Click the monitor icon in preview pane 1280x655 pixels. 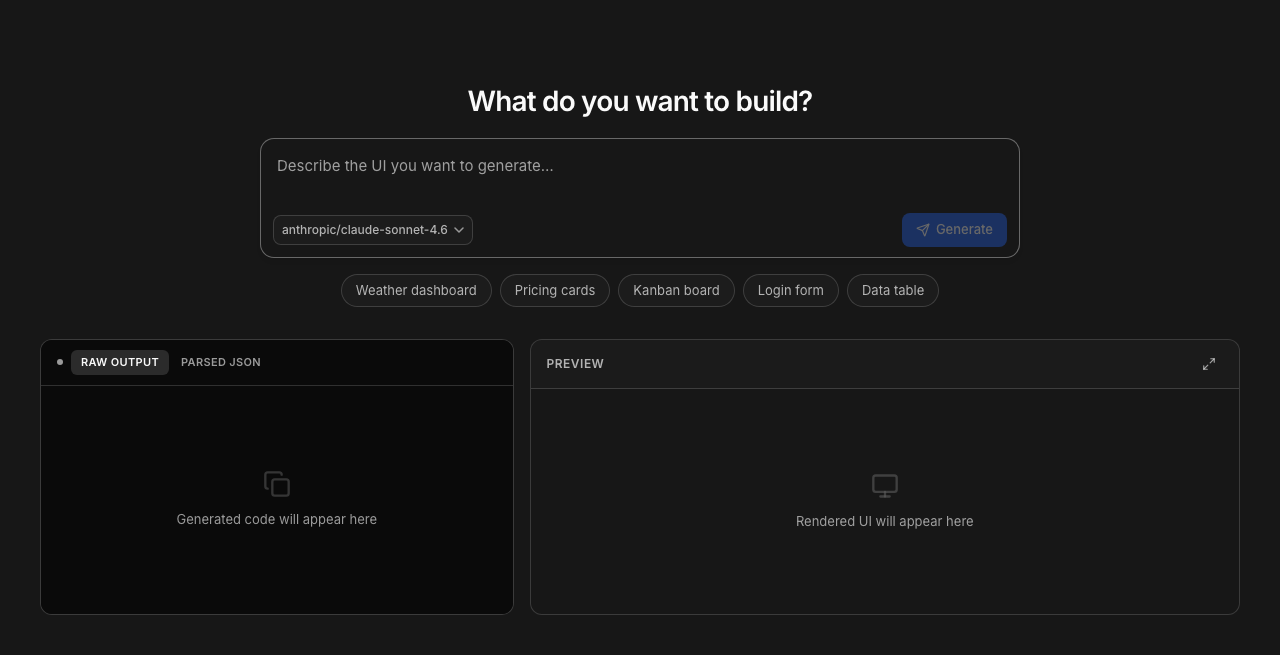coord(885,486)
